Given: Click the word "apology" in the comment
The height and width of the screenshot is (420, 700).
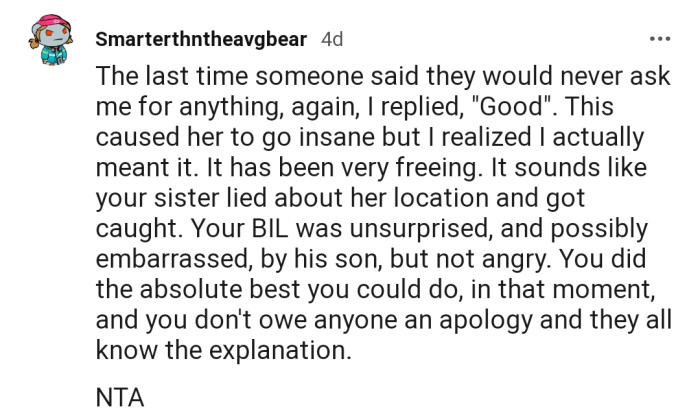Looking at the screenshot, I should click(x=486, y=320).
